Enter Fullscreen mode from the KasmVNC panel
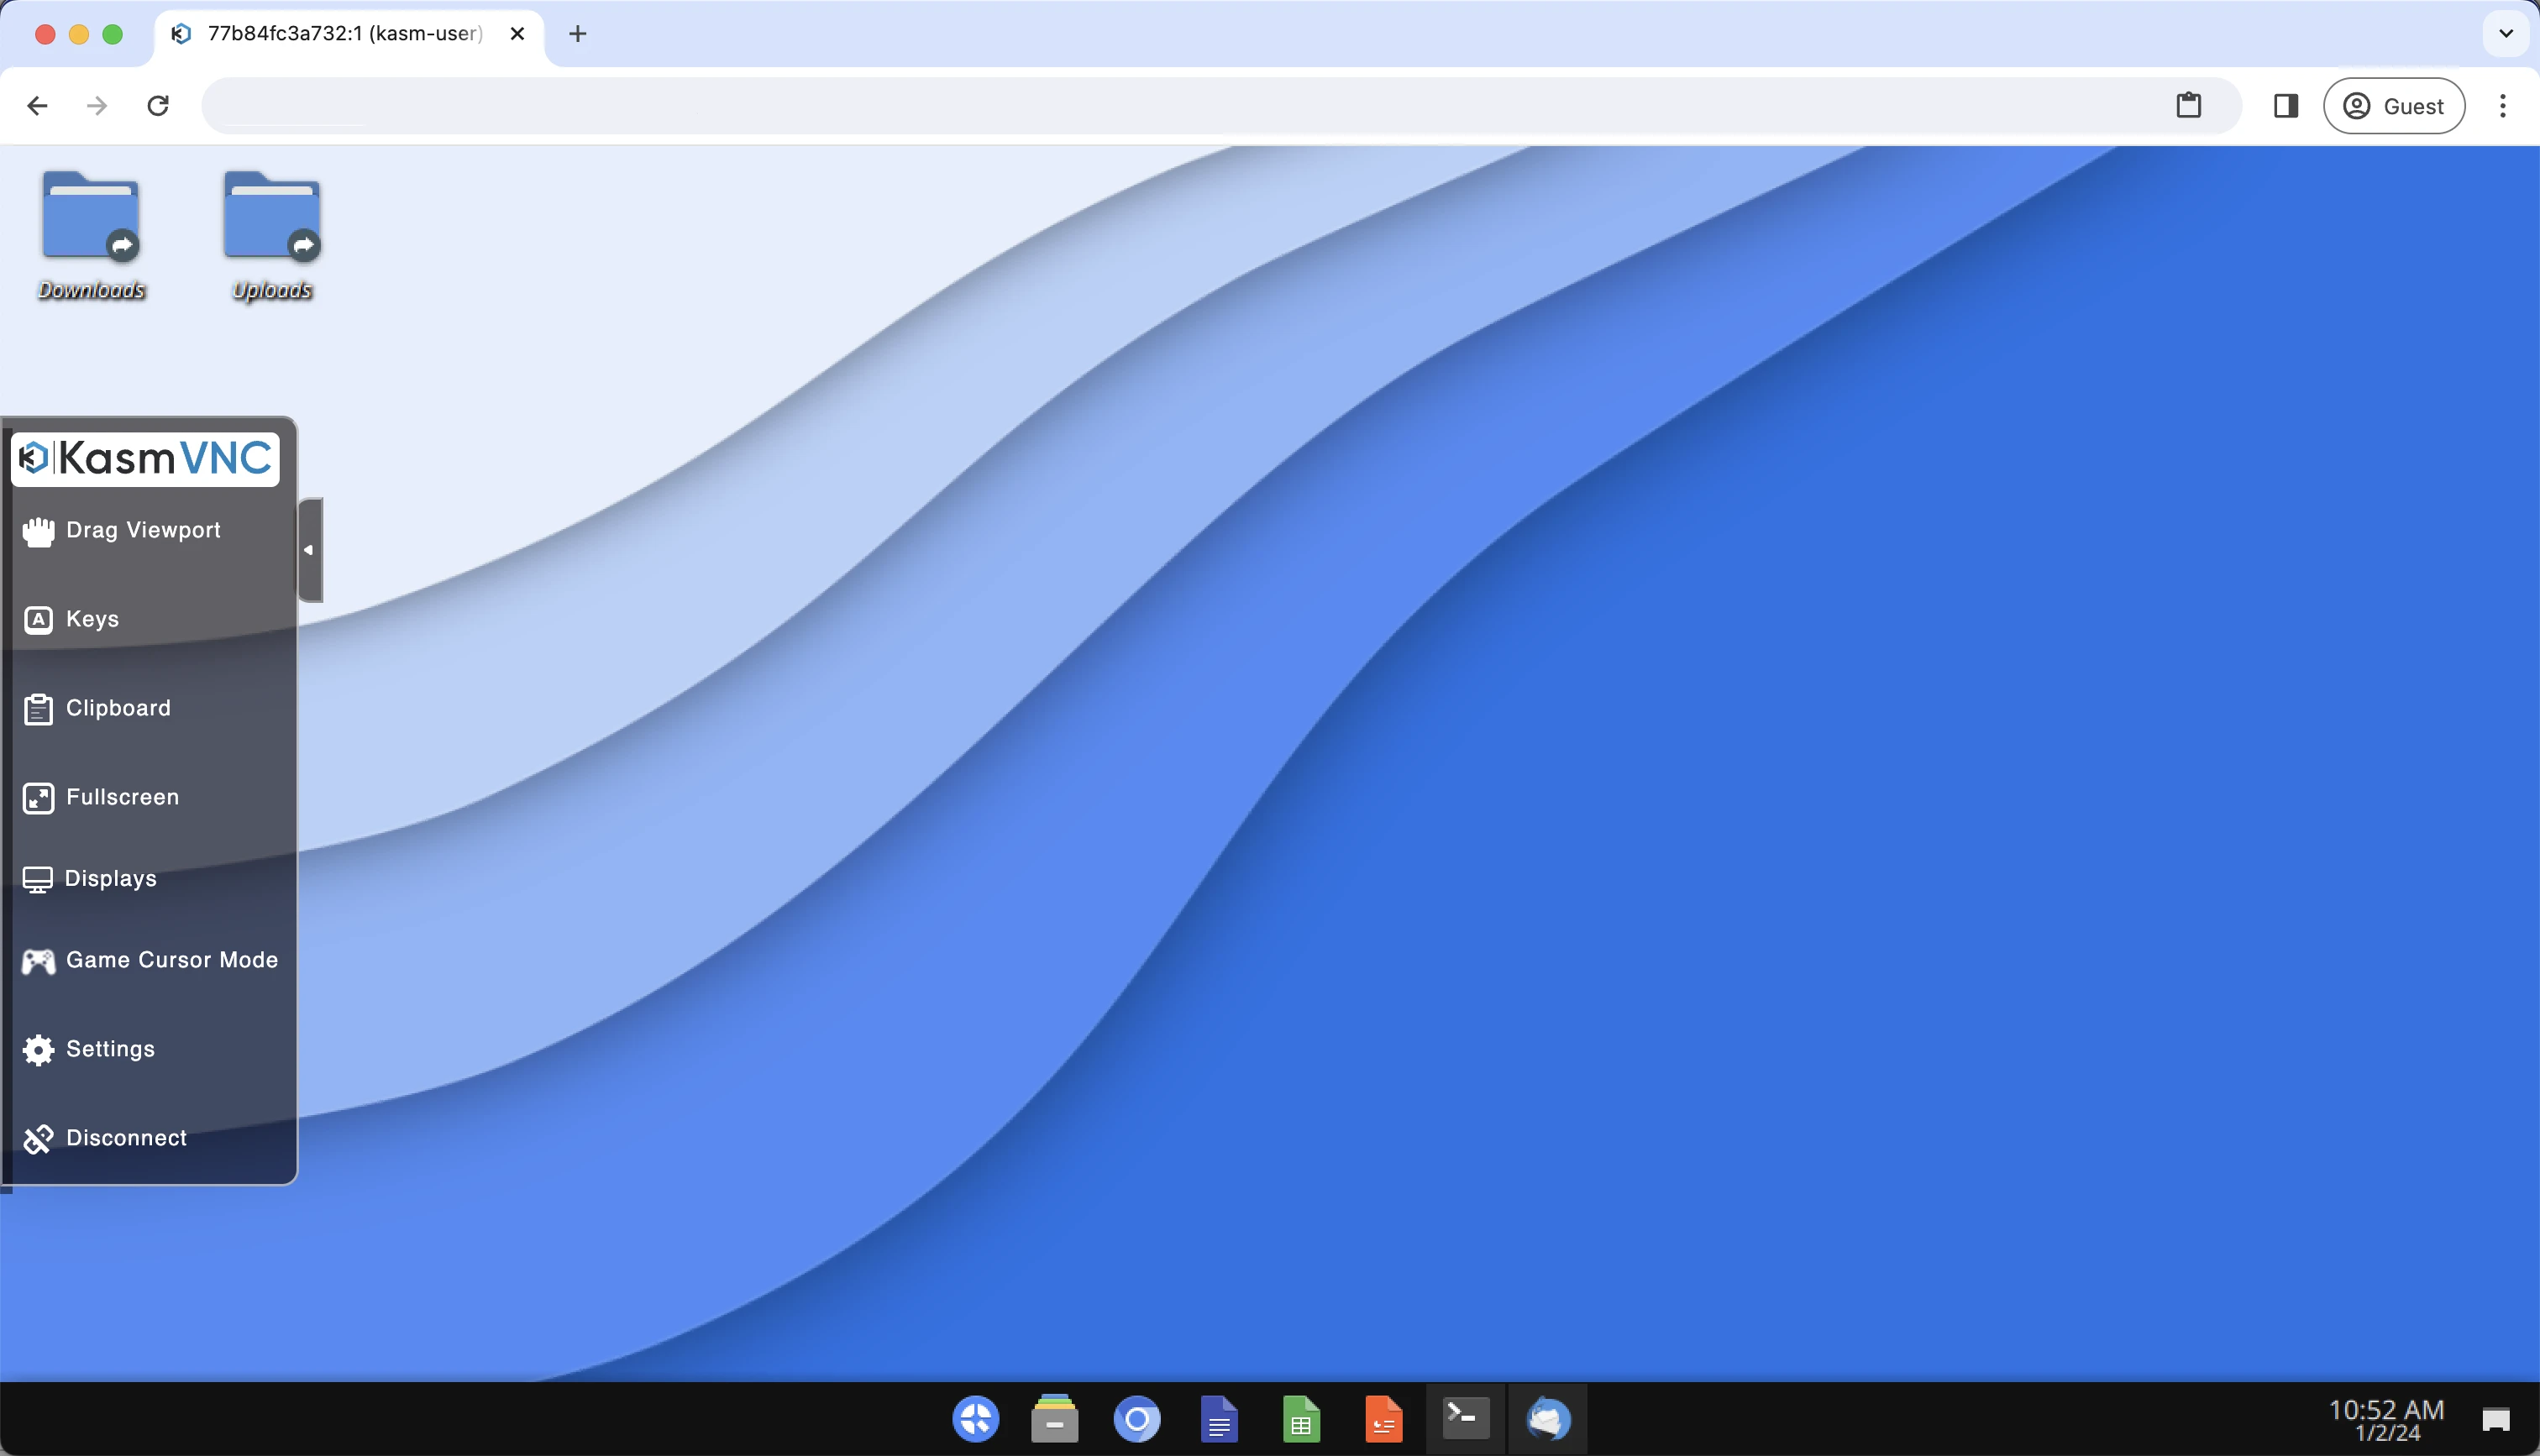Viewport: 2540px width, 1456px height. pyautogui.click(x=121, y=797)
